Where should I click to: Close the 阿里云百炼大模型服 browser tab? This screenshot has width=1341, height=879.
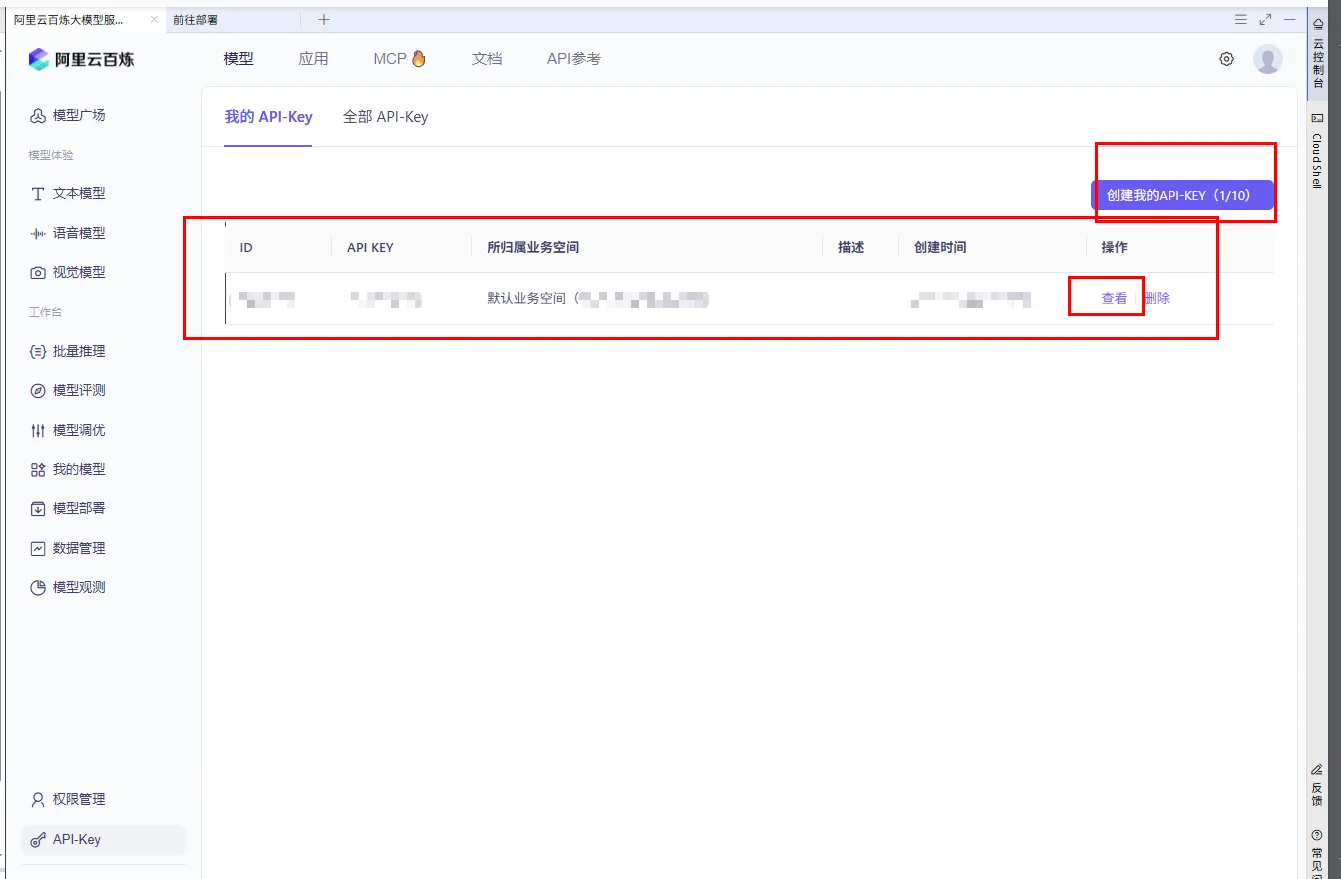[154, 19]
